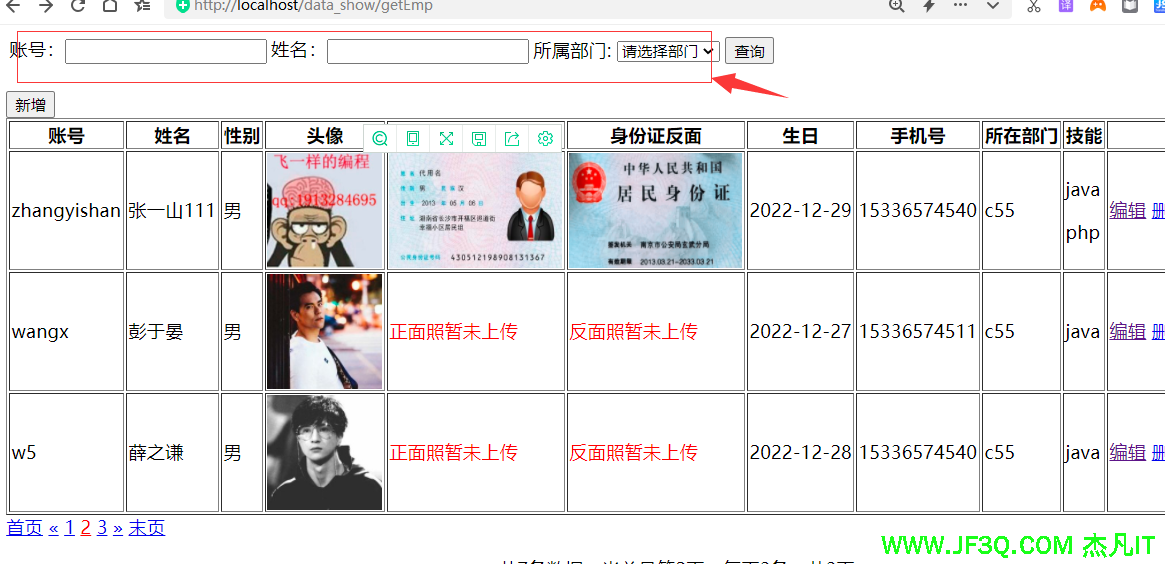Click the 首页 first page link
The image size is (1165, 564).
25,528
